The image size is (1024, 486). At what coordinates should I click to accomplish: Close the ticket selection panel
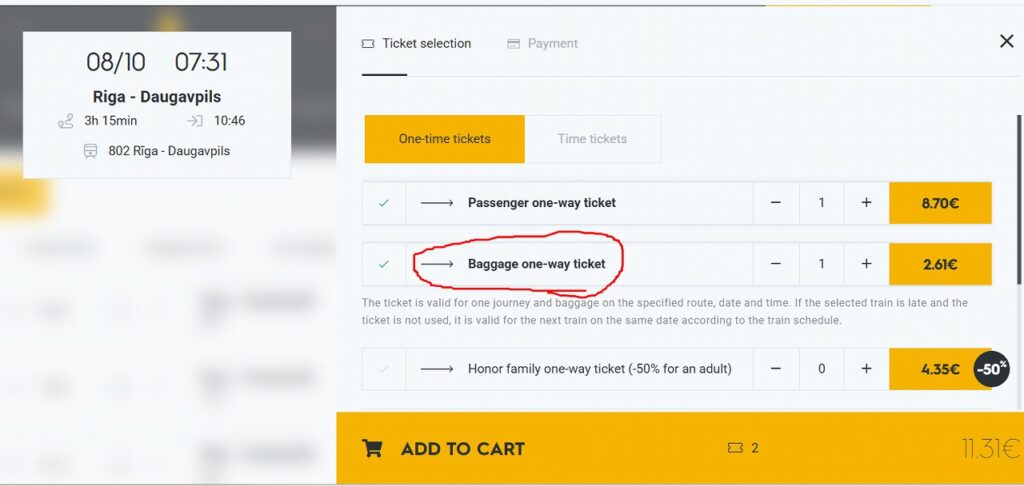point(1006,41)
